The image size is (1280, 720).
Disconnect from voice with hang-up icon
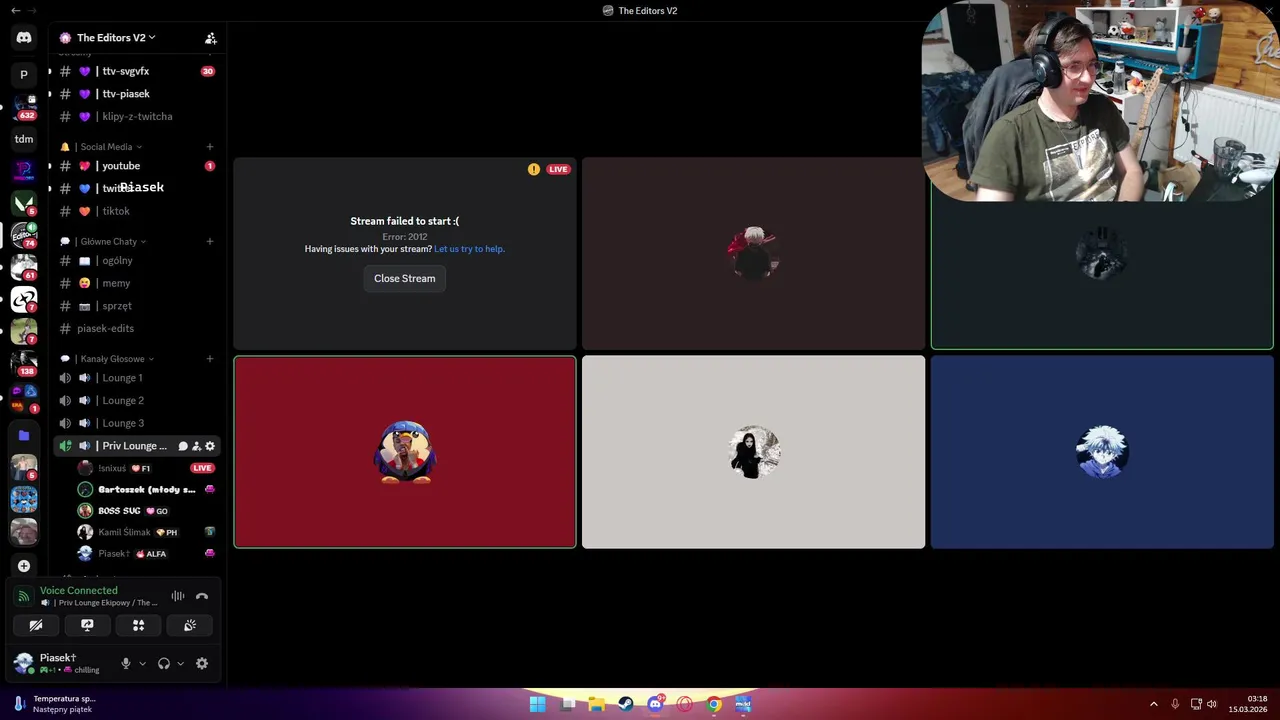(202, 596)
